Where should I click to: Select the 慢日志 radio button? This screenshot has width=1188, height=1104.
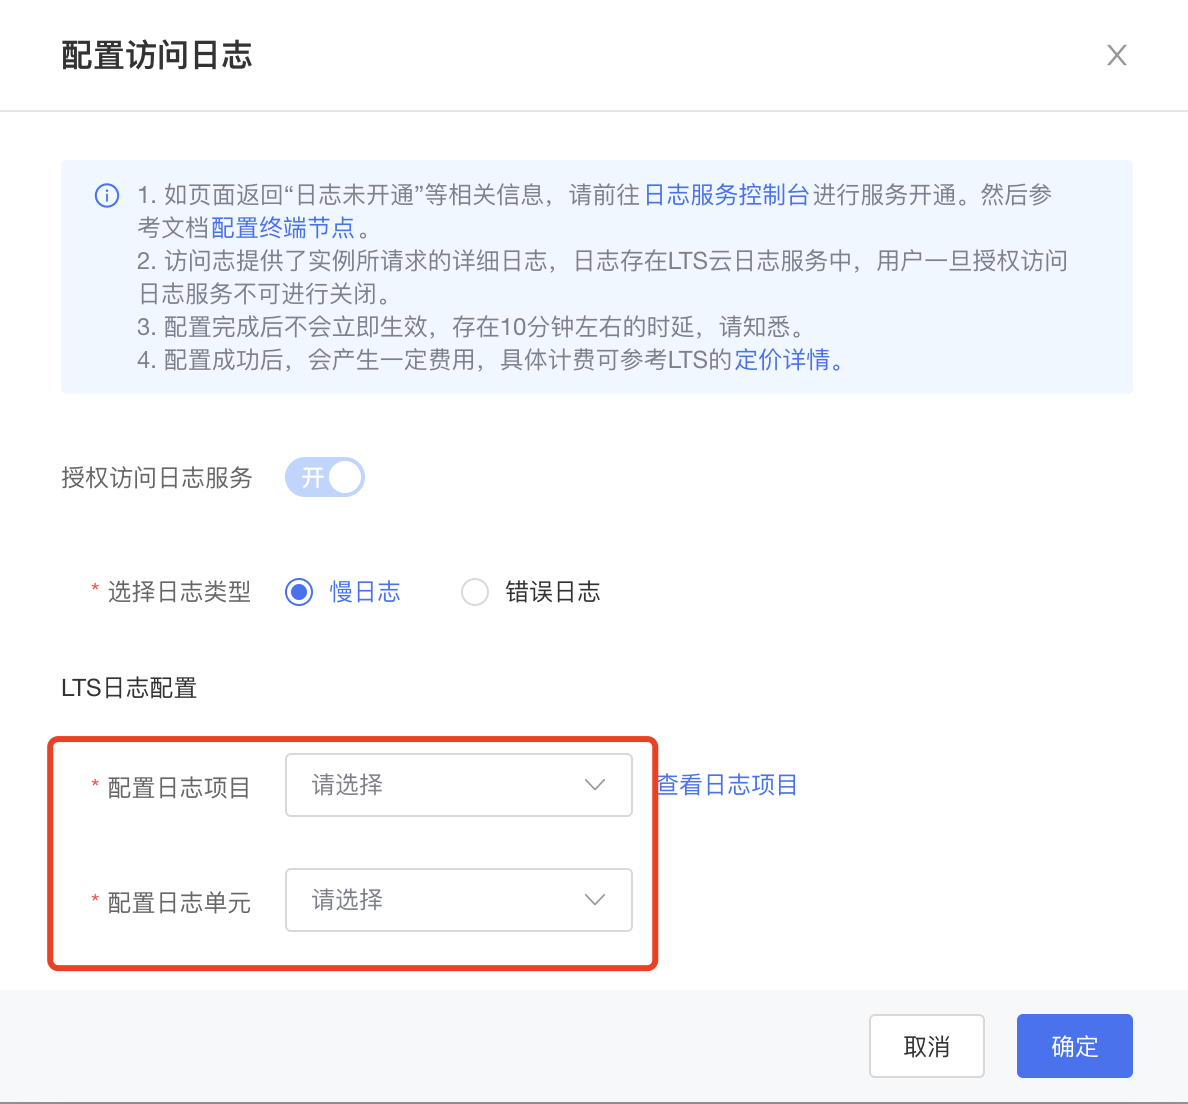299,592
